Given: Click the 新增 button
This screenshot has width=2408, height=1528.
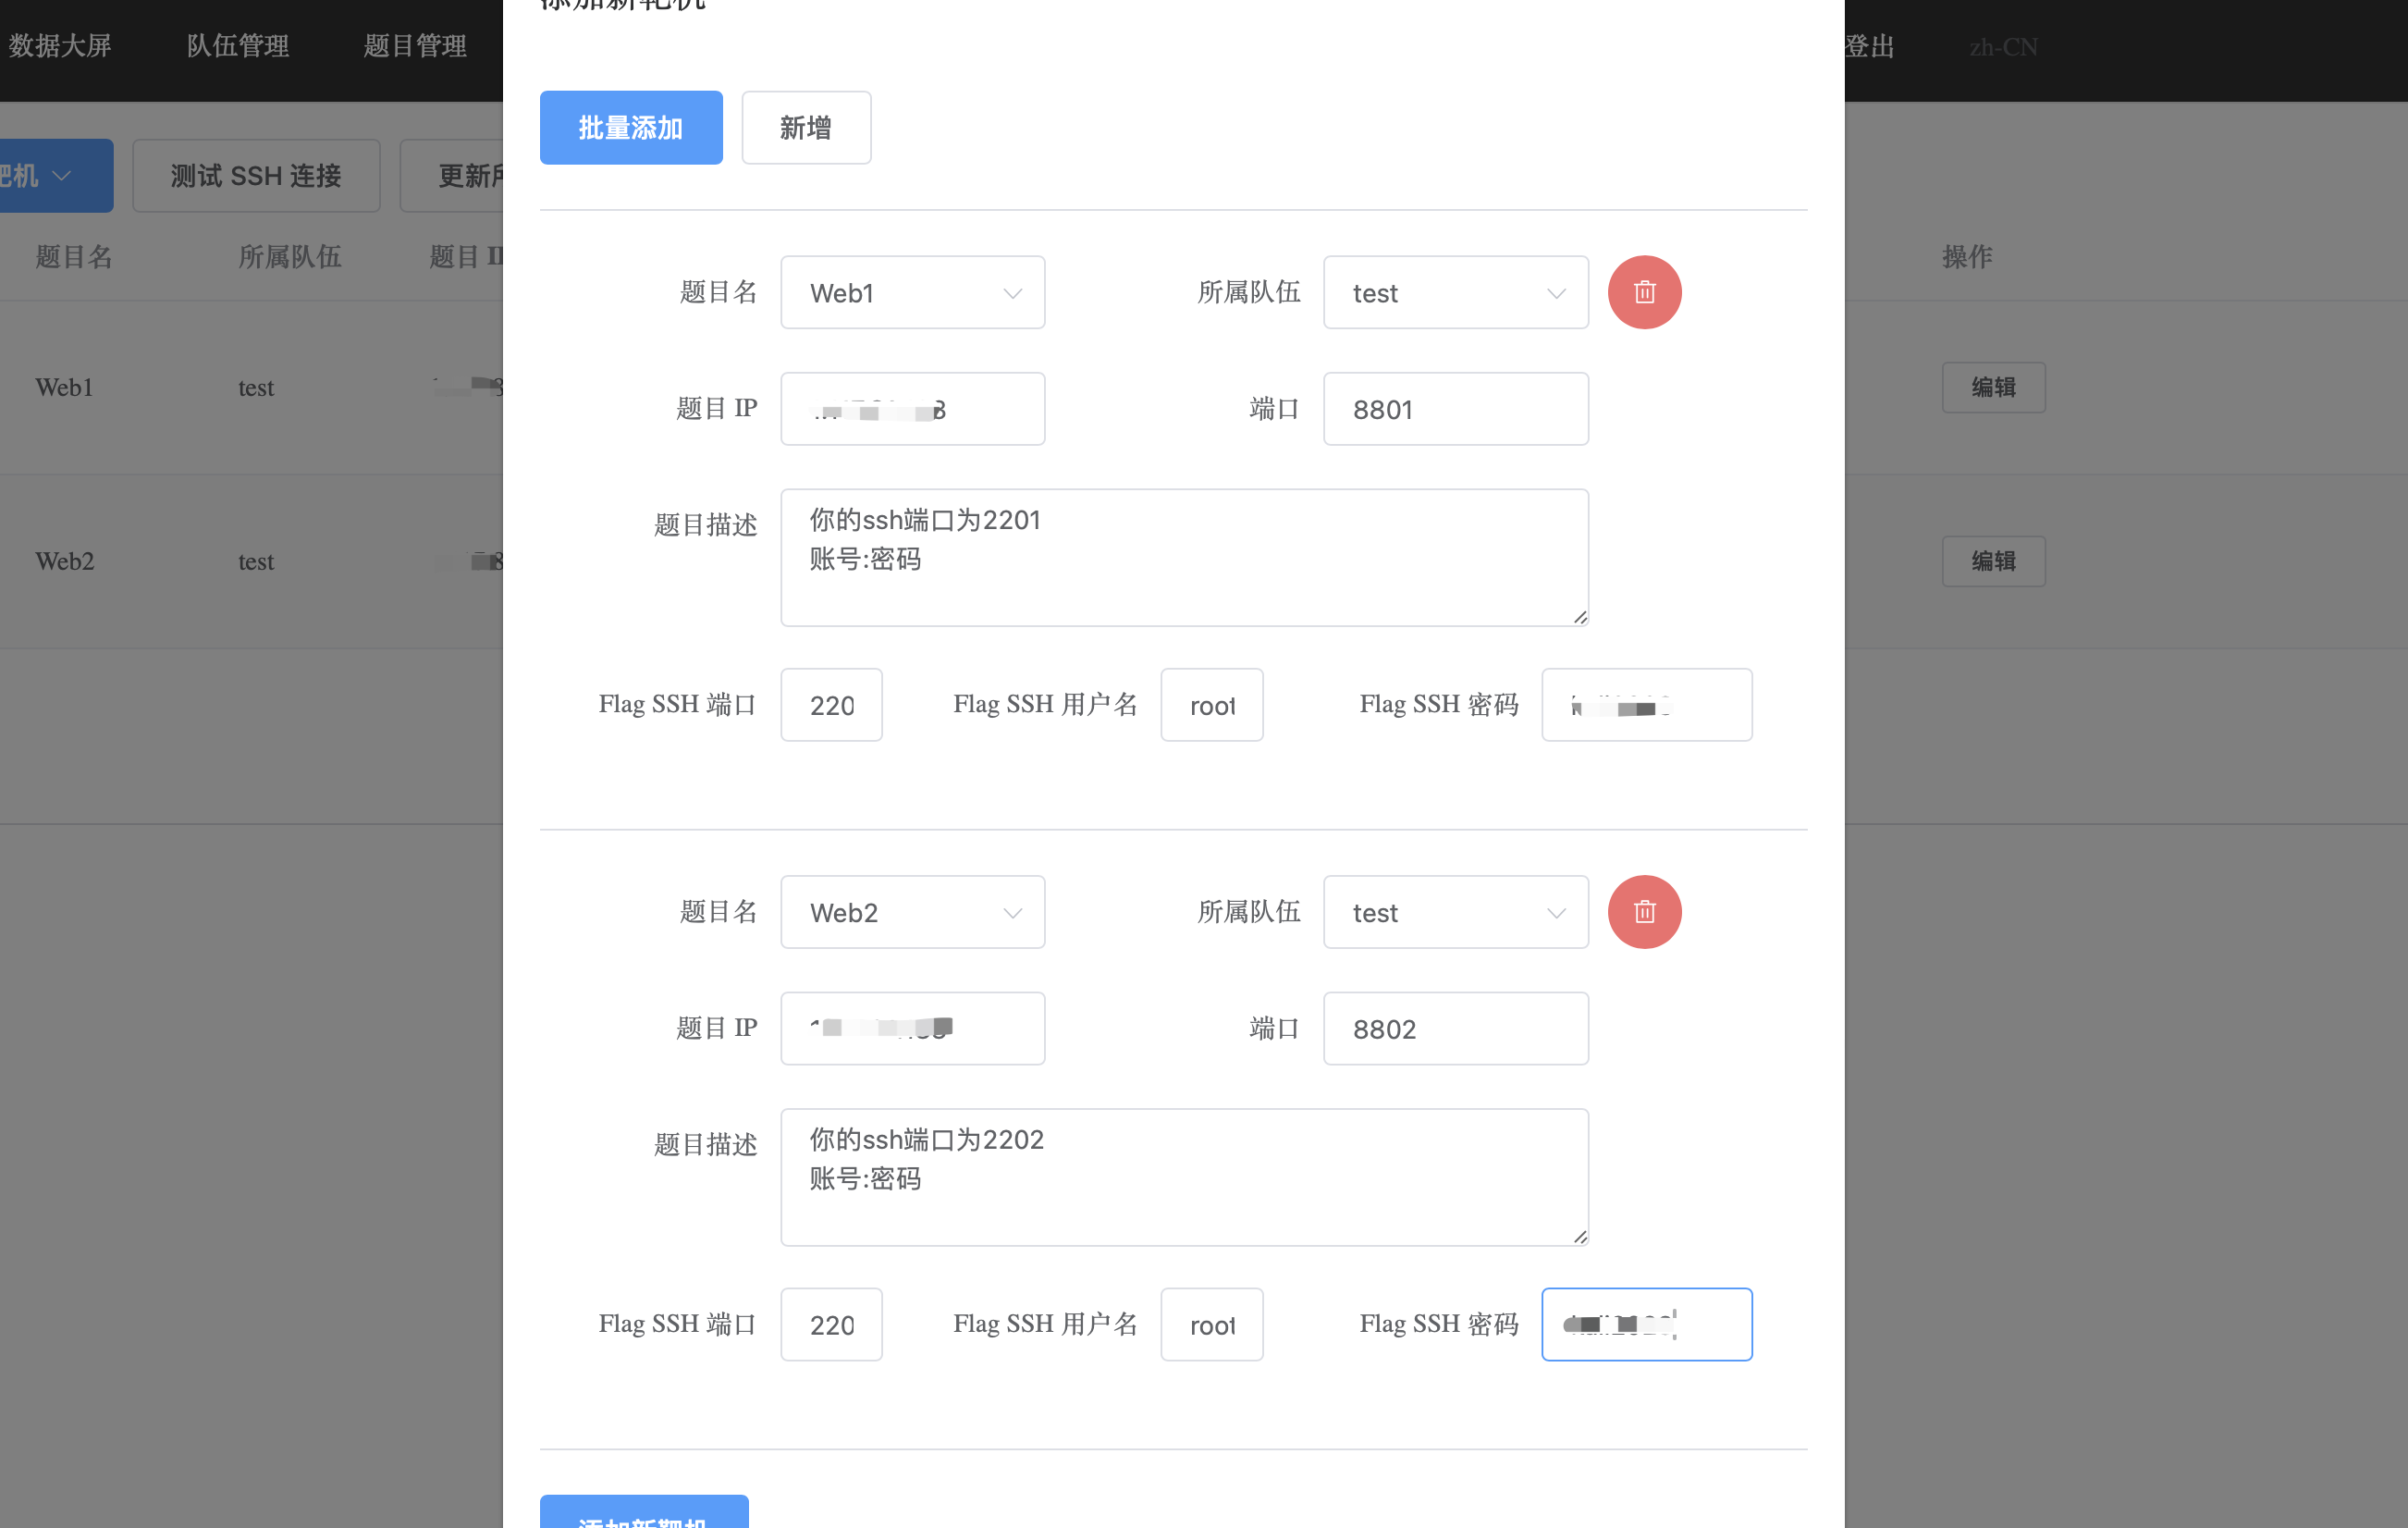Looking at the screenshot, I should coord(806,128).
